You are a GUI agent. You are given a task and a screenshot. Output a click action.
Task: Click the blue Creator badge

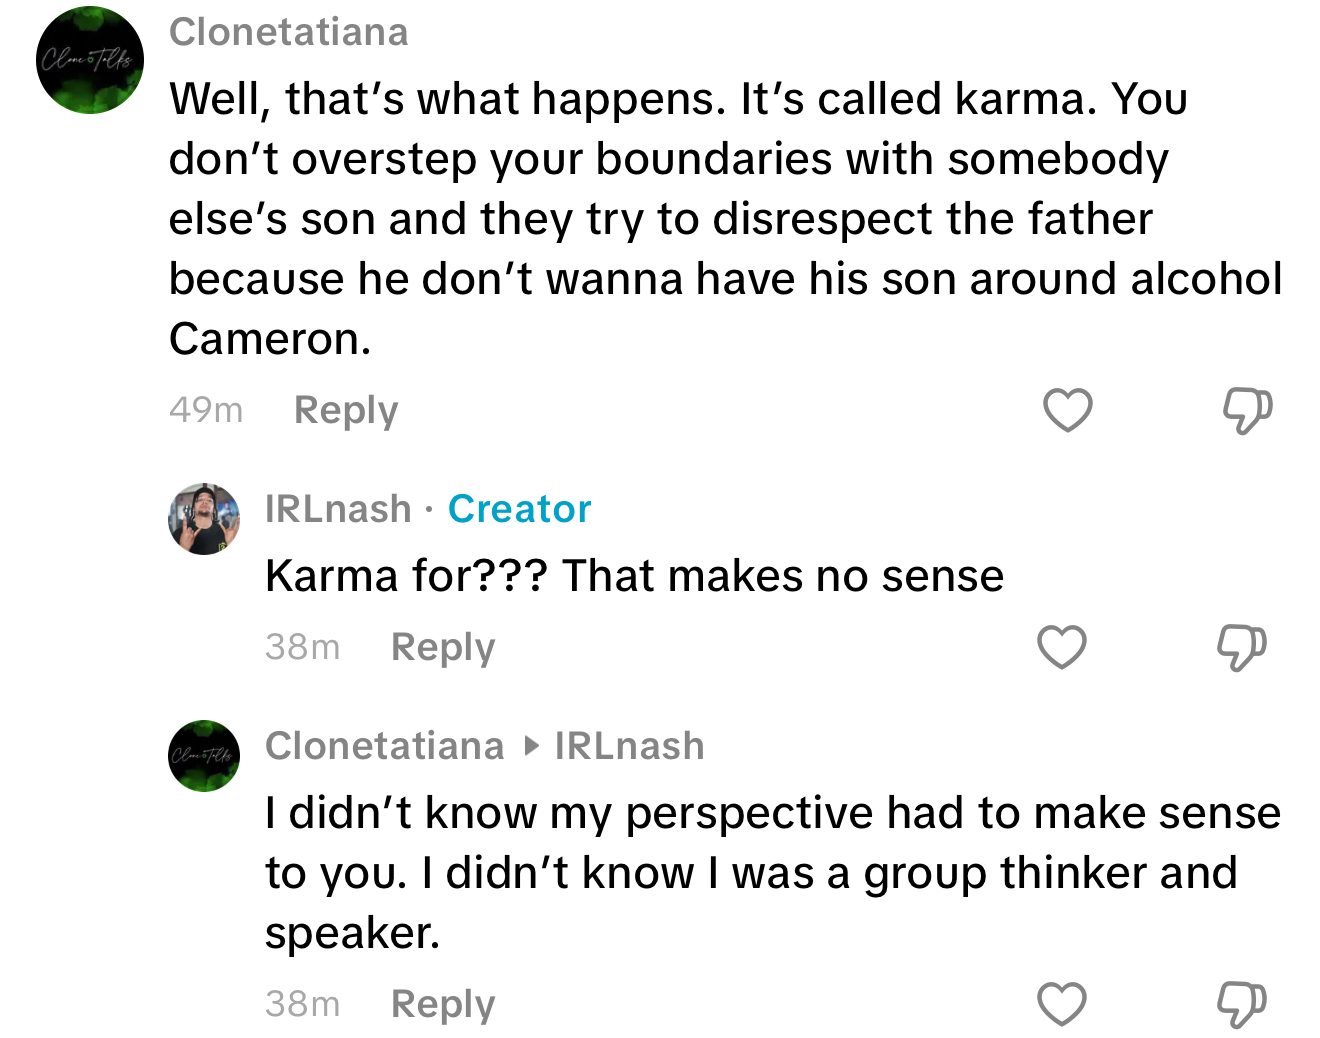tap(519, 509)
